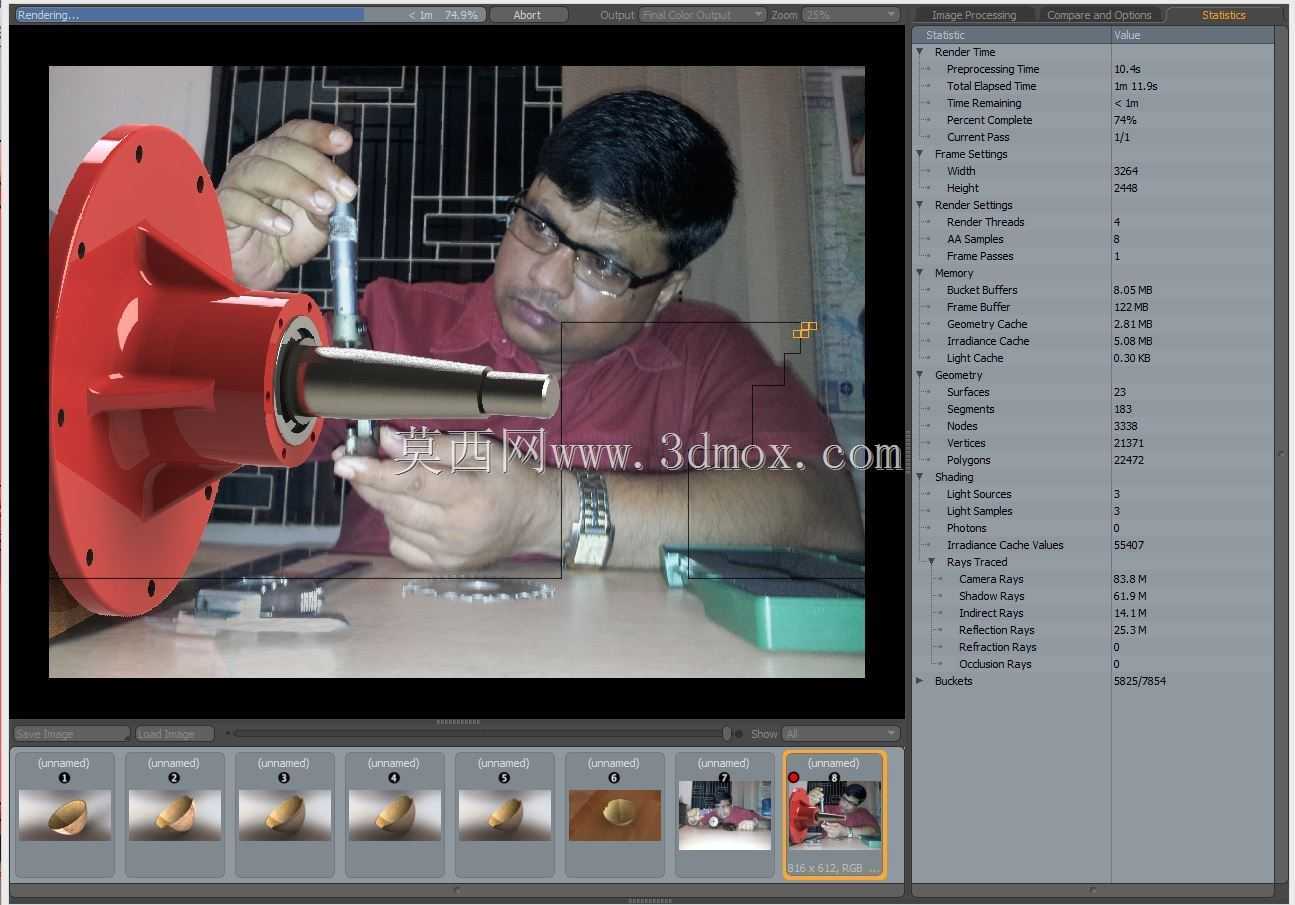
Task: Select the Frame Buffer row
Action: pos(1094,307)
